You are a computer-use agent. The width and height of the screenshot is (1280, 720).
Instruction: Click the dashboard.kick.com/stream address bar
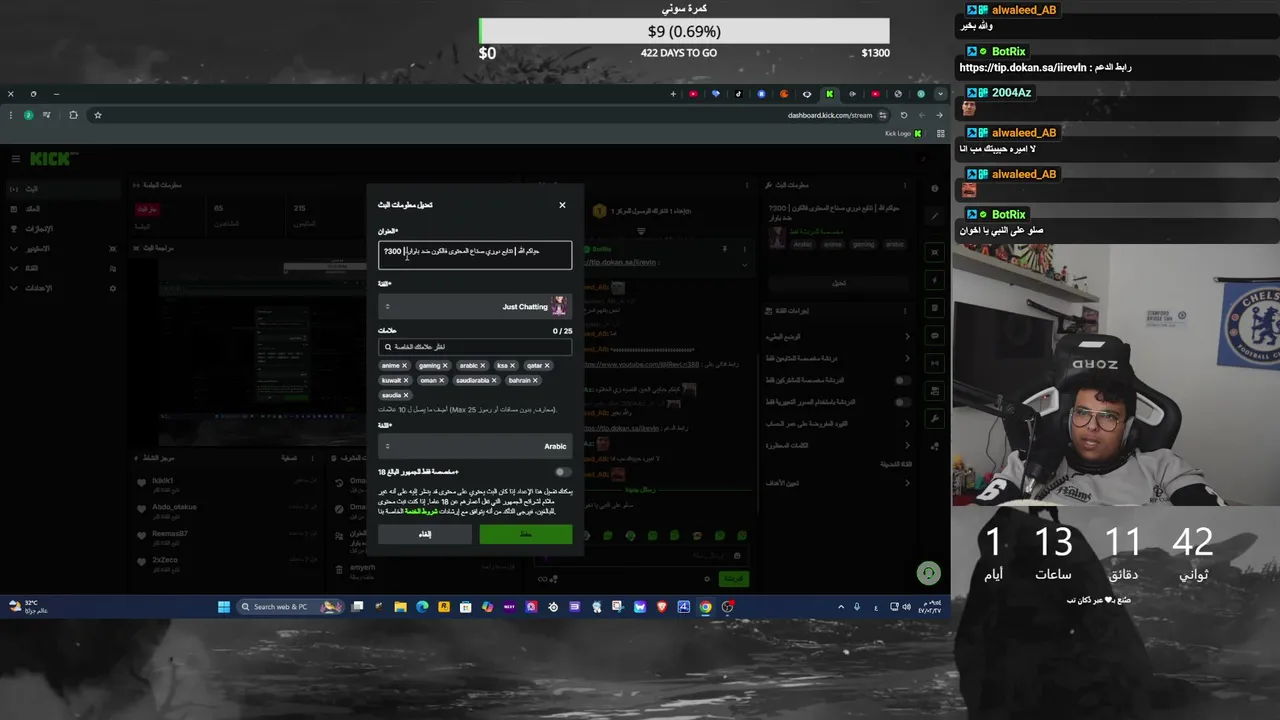click(830, 115)
